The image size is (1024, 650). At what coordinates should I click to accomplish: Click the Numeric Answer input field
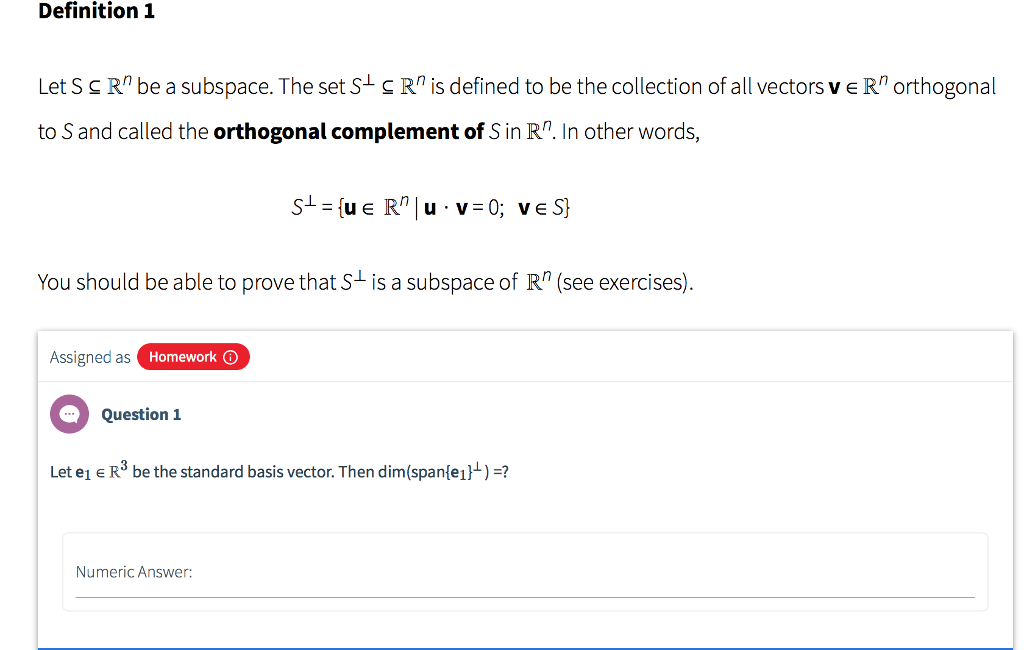pos(527,585)
